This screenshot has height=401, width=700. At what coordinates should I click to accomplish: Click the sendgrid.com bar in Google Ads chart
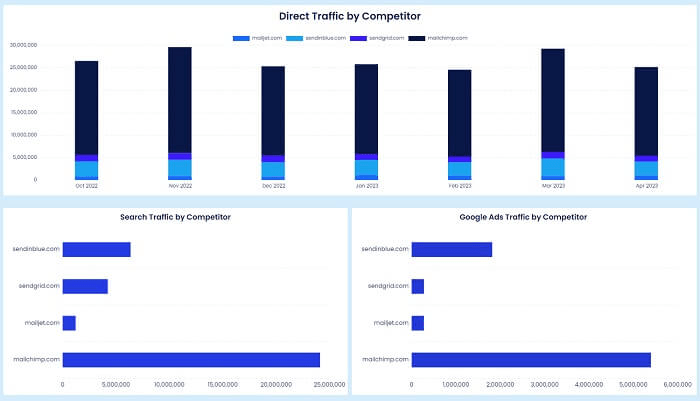(x=418, y=286)
